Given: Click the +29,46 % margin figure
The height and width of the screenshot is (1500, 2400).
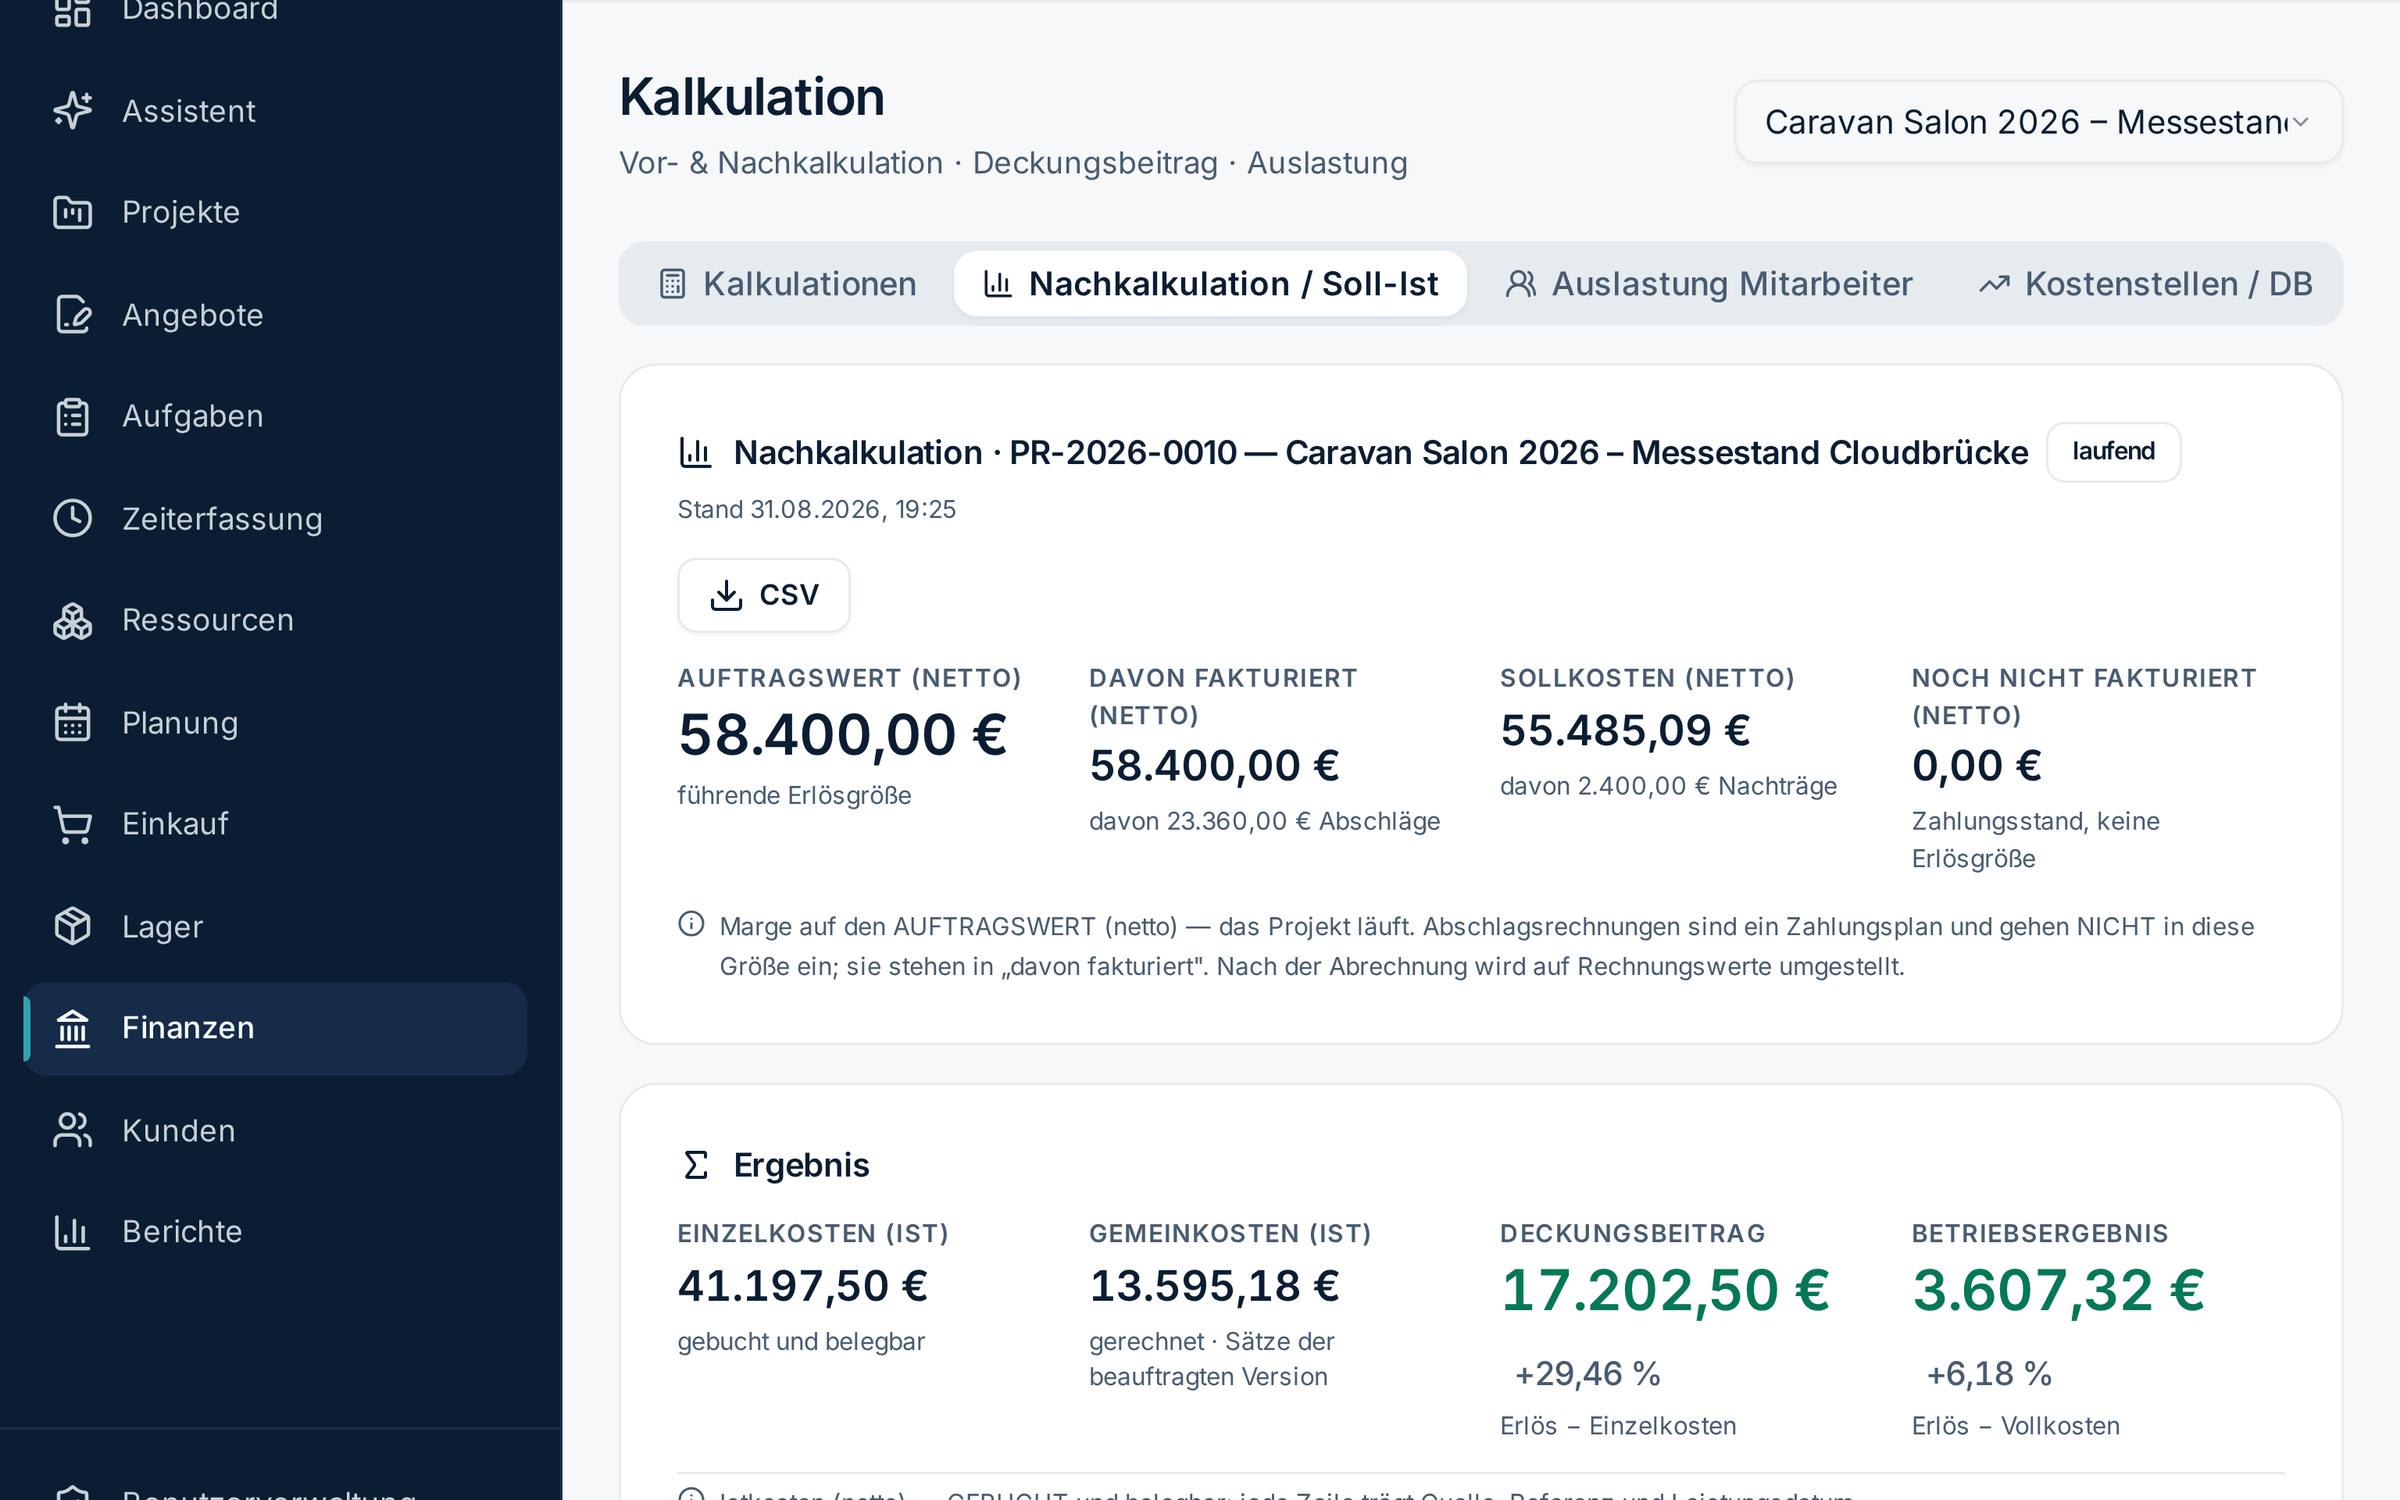Looking at the screenshot, I should tap(1587, 1374).
